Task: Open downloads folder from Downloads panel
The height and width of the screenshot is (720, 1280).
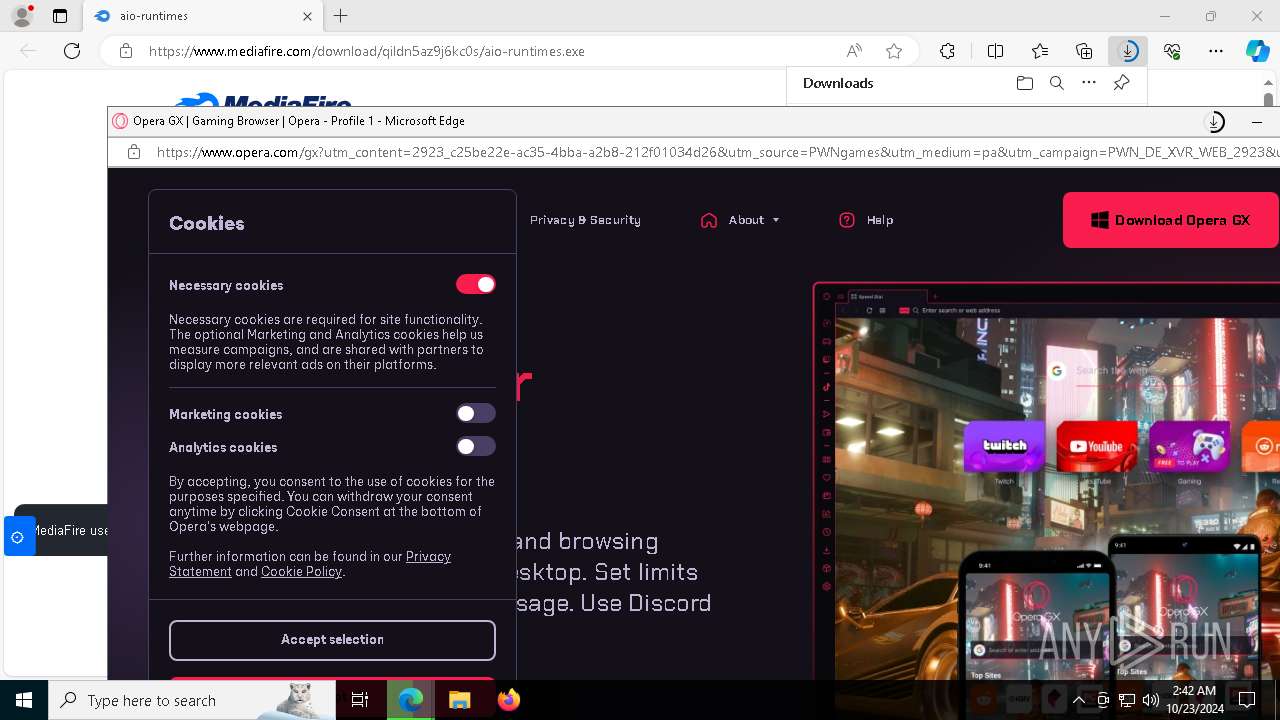Action: click(1024, 83)
